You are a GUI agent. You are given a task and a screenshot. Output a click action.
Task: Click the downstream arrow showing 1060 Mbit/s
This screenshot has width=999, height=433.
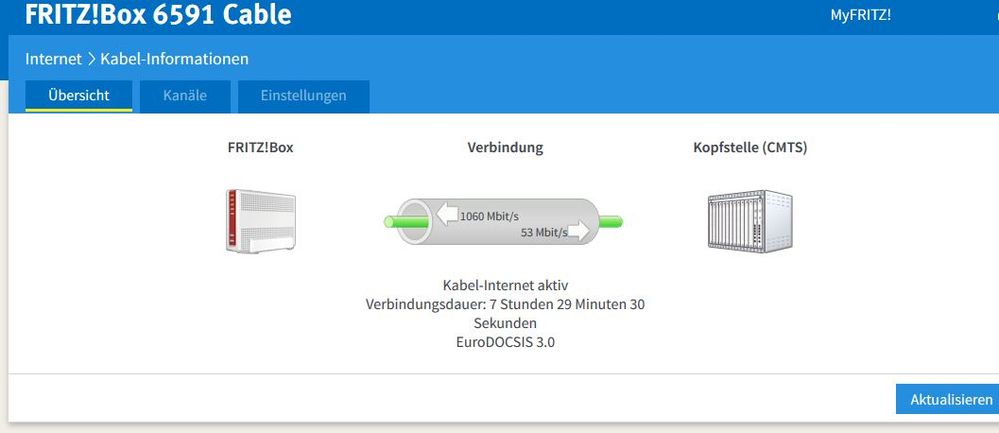point(445,213)
